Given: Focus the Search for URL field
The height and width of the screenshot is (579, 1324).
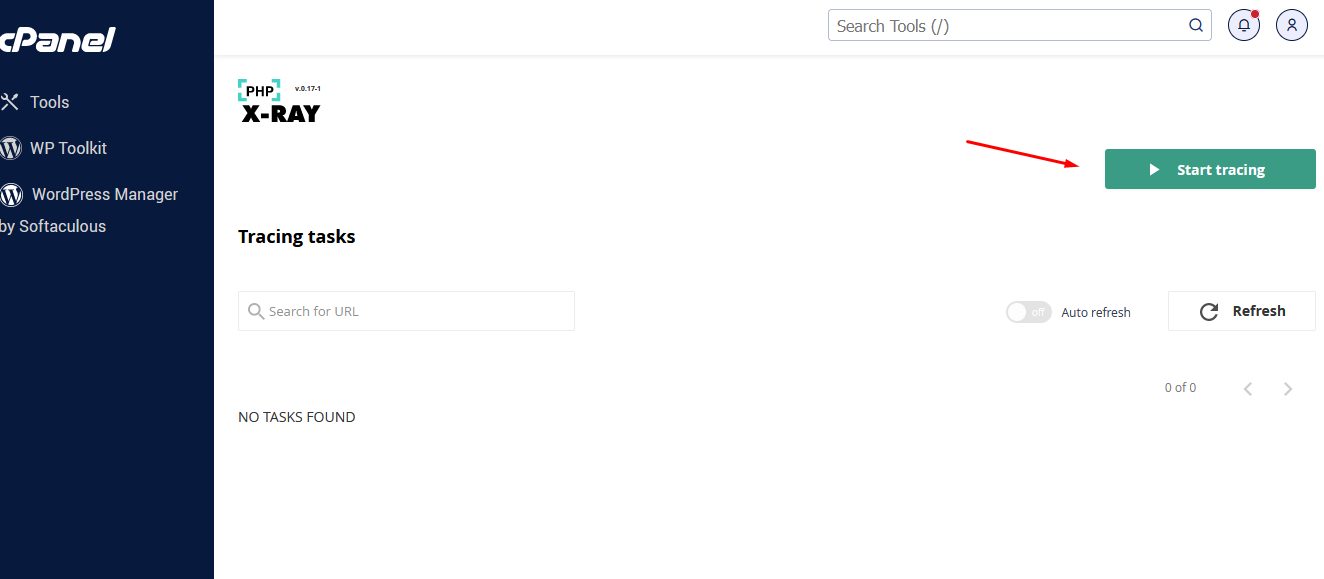Looking at the screenshot, I should click(406, 311).
